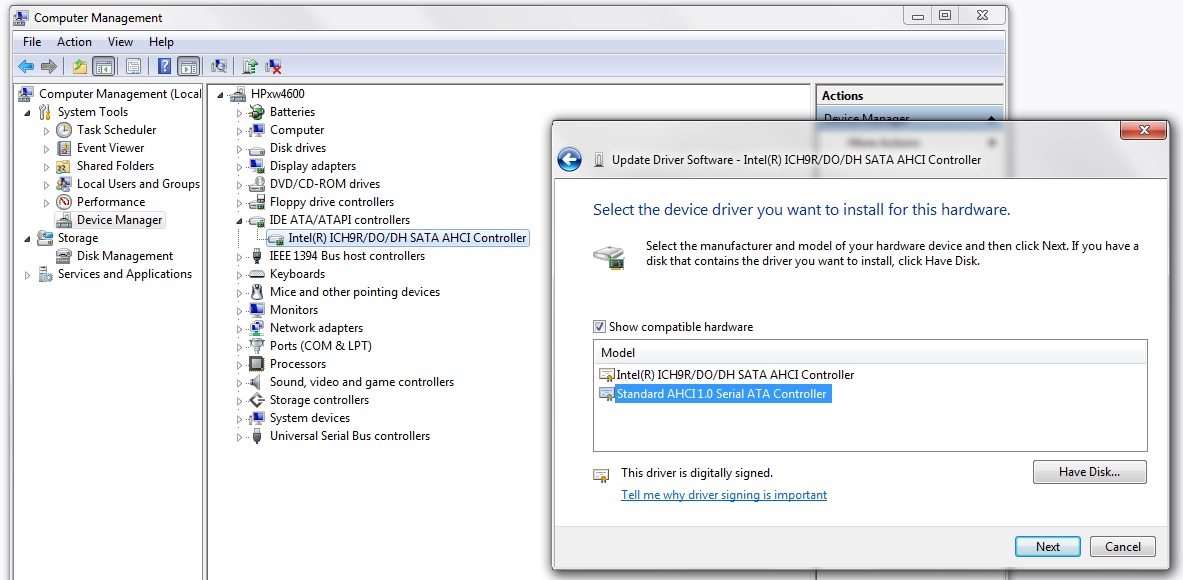The image size is (1183, 580).
Task: Expand the Batteries node
Action: (240, 113)
